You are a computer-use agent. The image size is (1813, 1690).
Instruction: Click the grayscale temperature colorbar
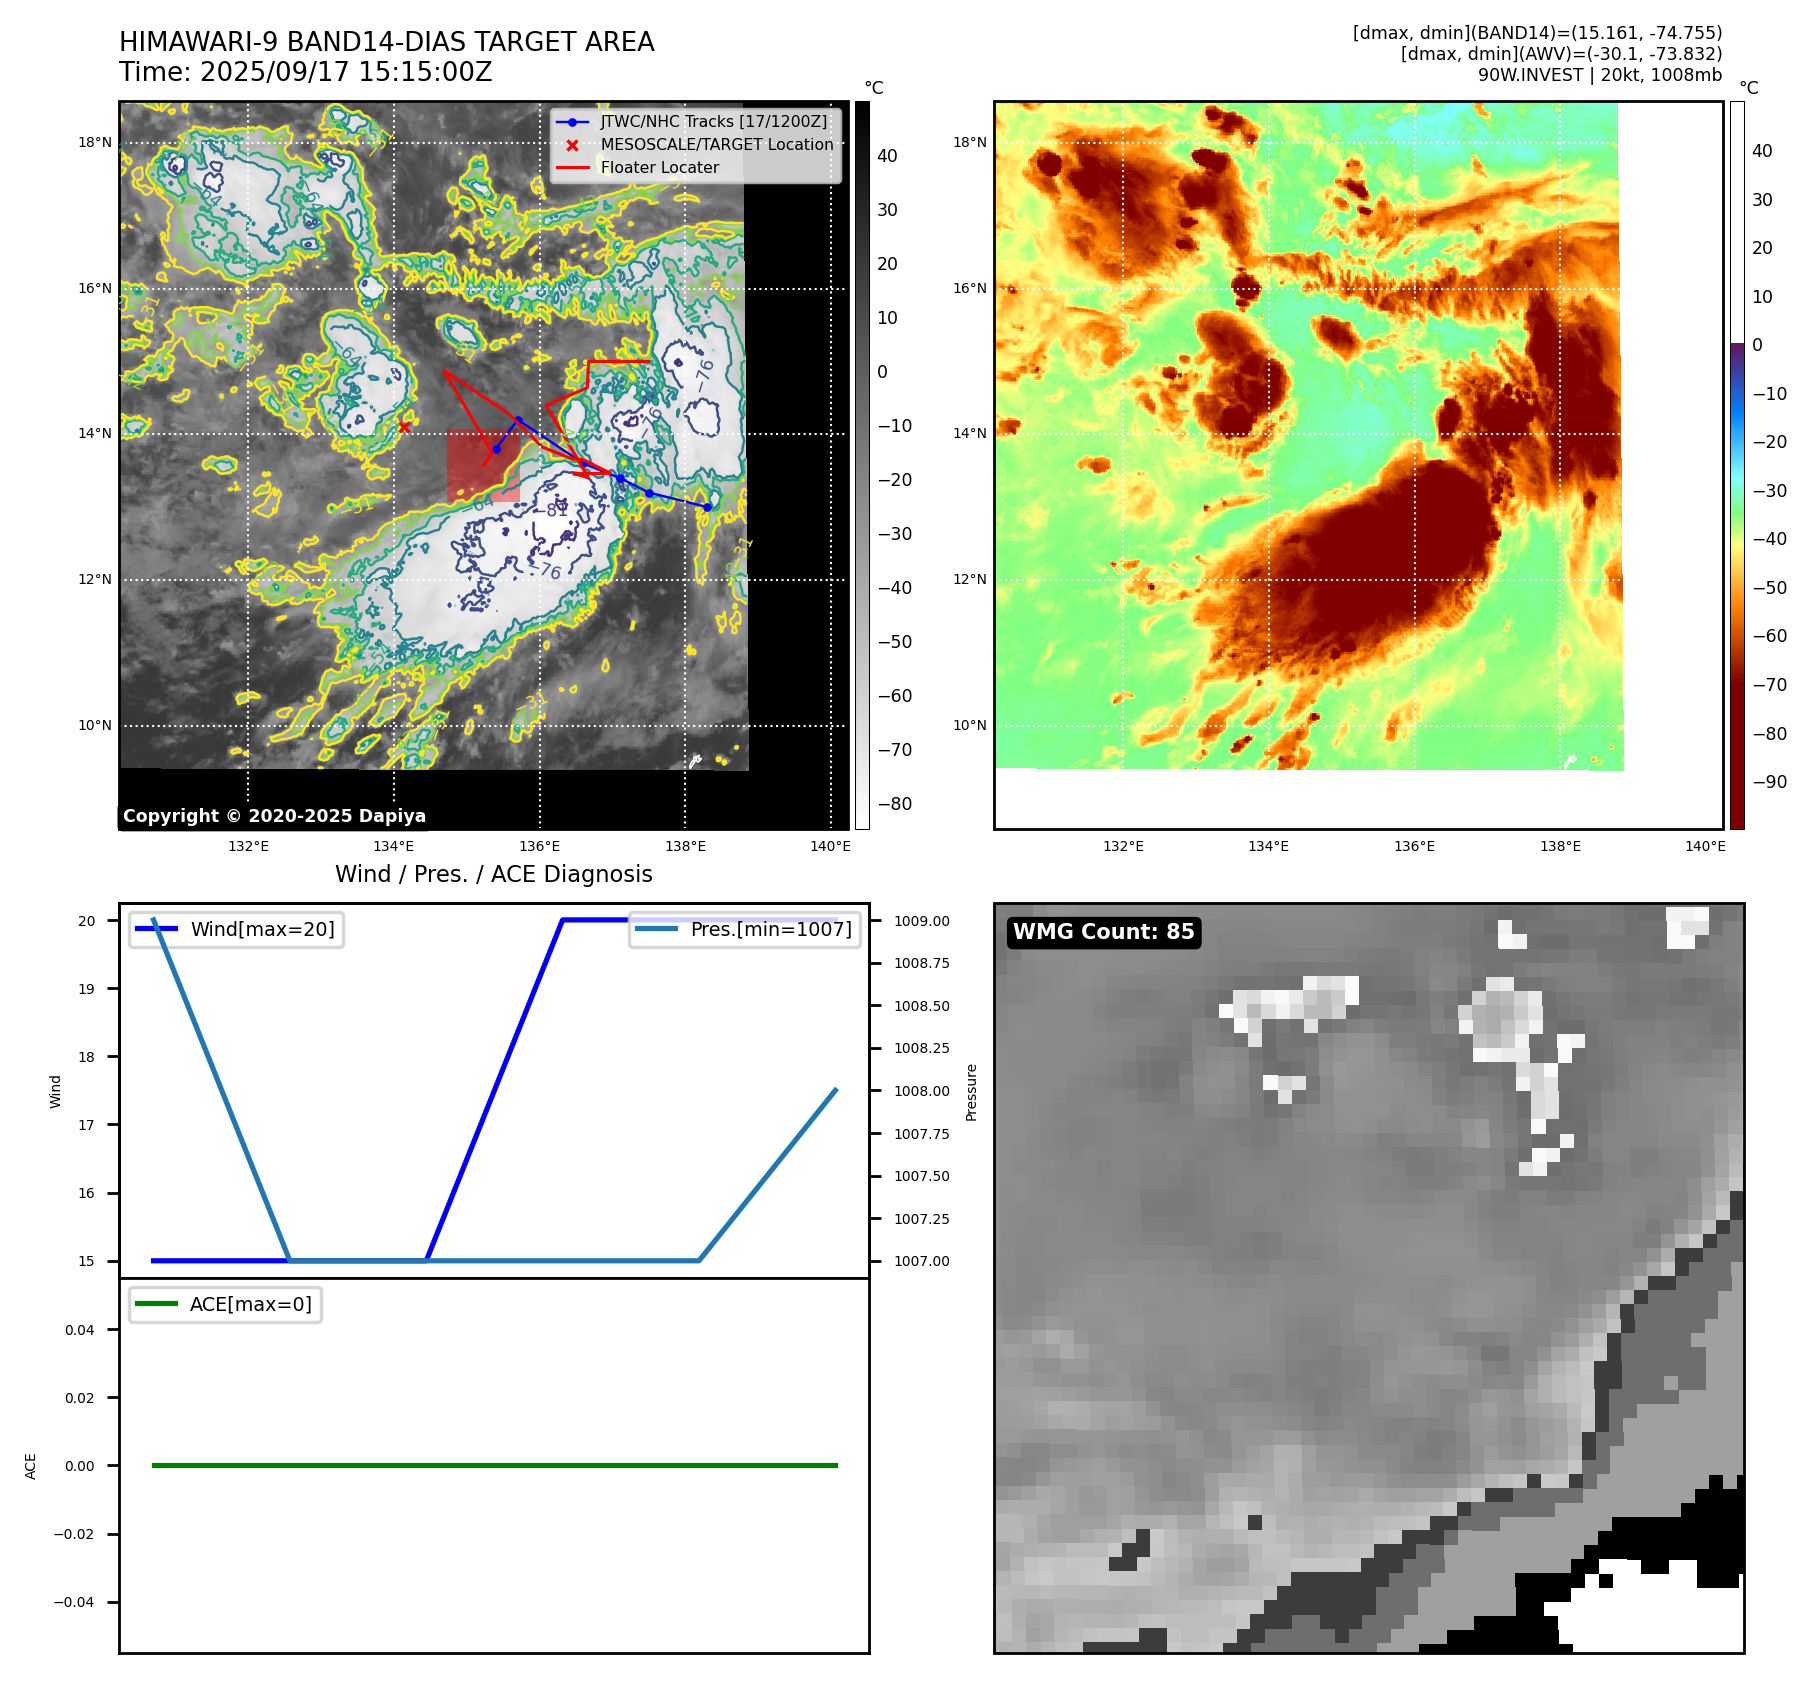[862, 465]
